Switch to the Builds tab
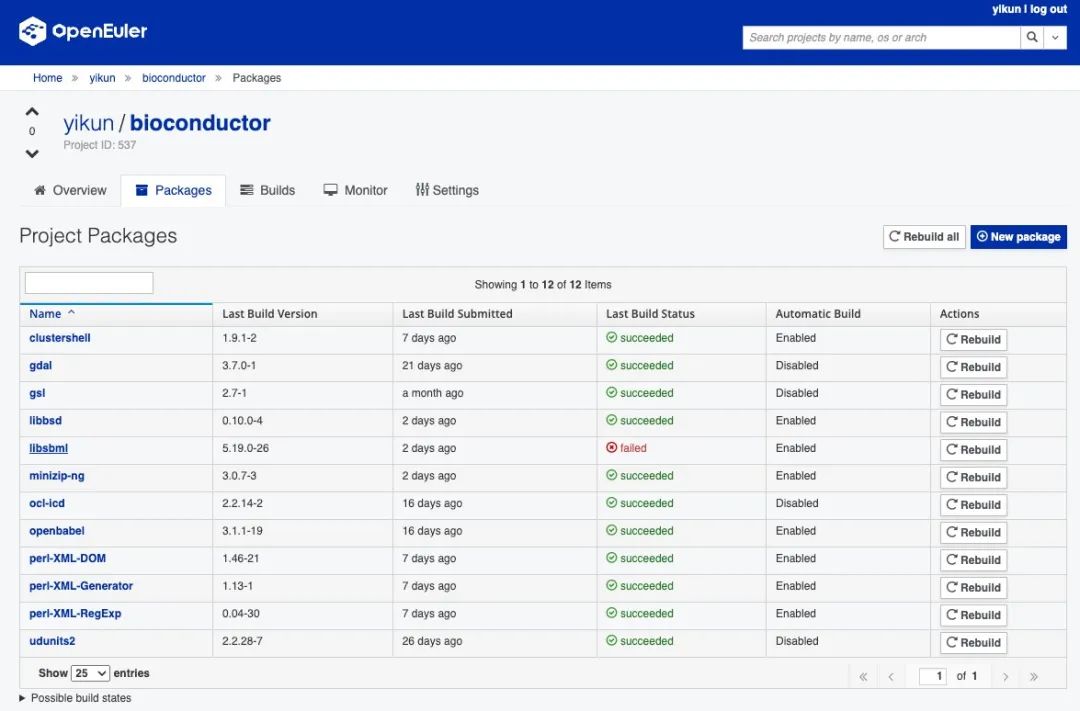Viewport: 1080px width, 711px height. 268,190
